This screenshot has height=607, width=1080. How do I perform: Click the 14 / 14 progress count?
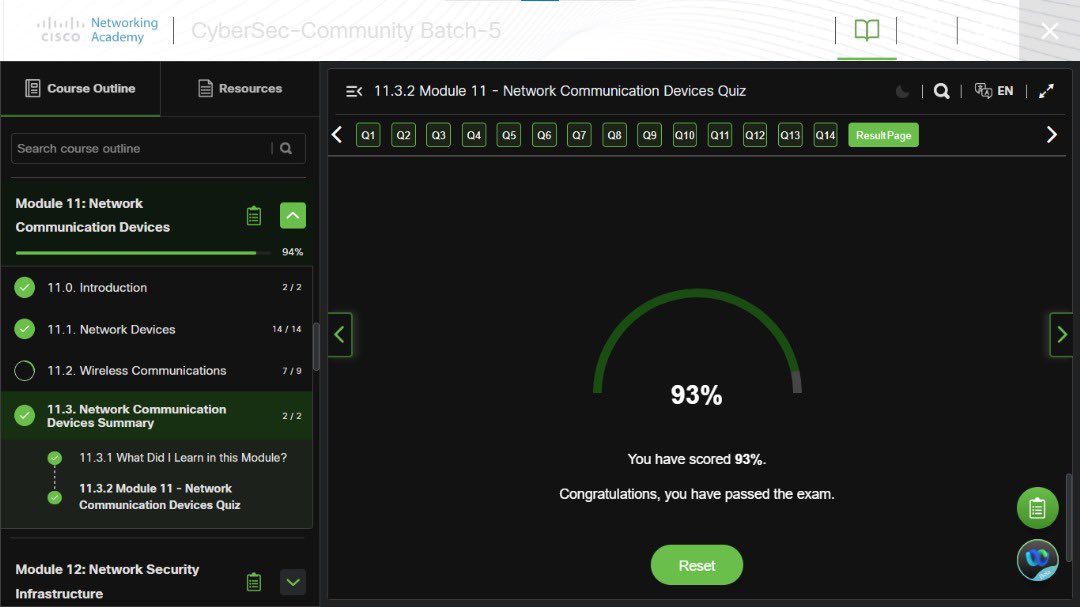coord(287,329)
